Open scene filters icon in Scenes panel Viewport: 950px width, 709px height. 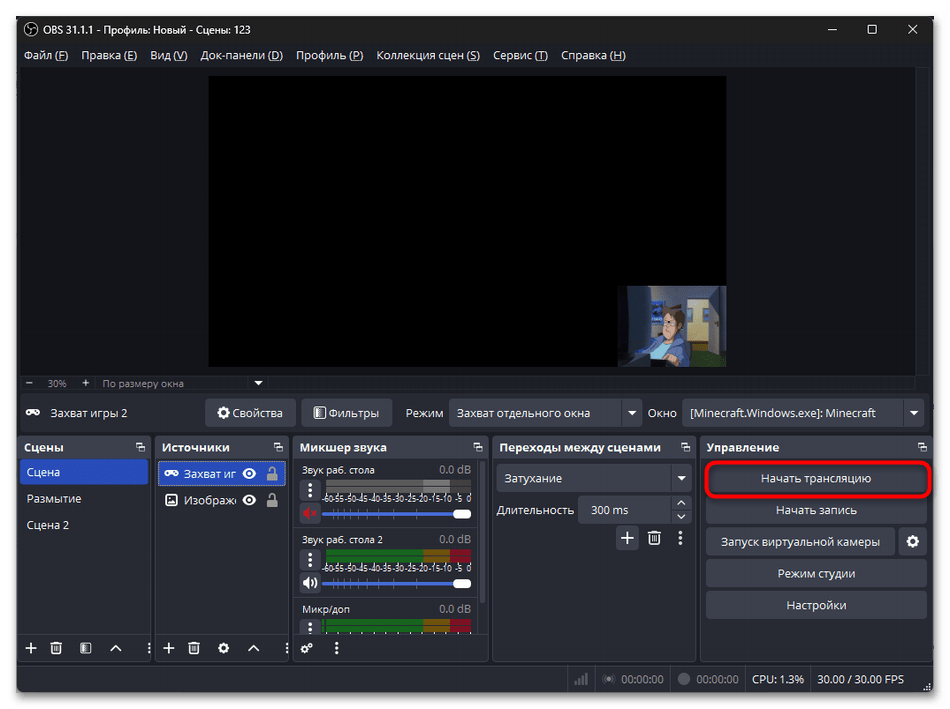[86, 648]
